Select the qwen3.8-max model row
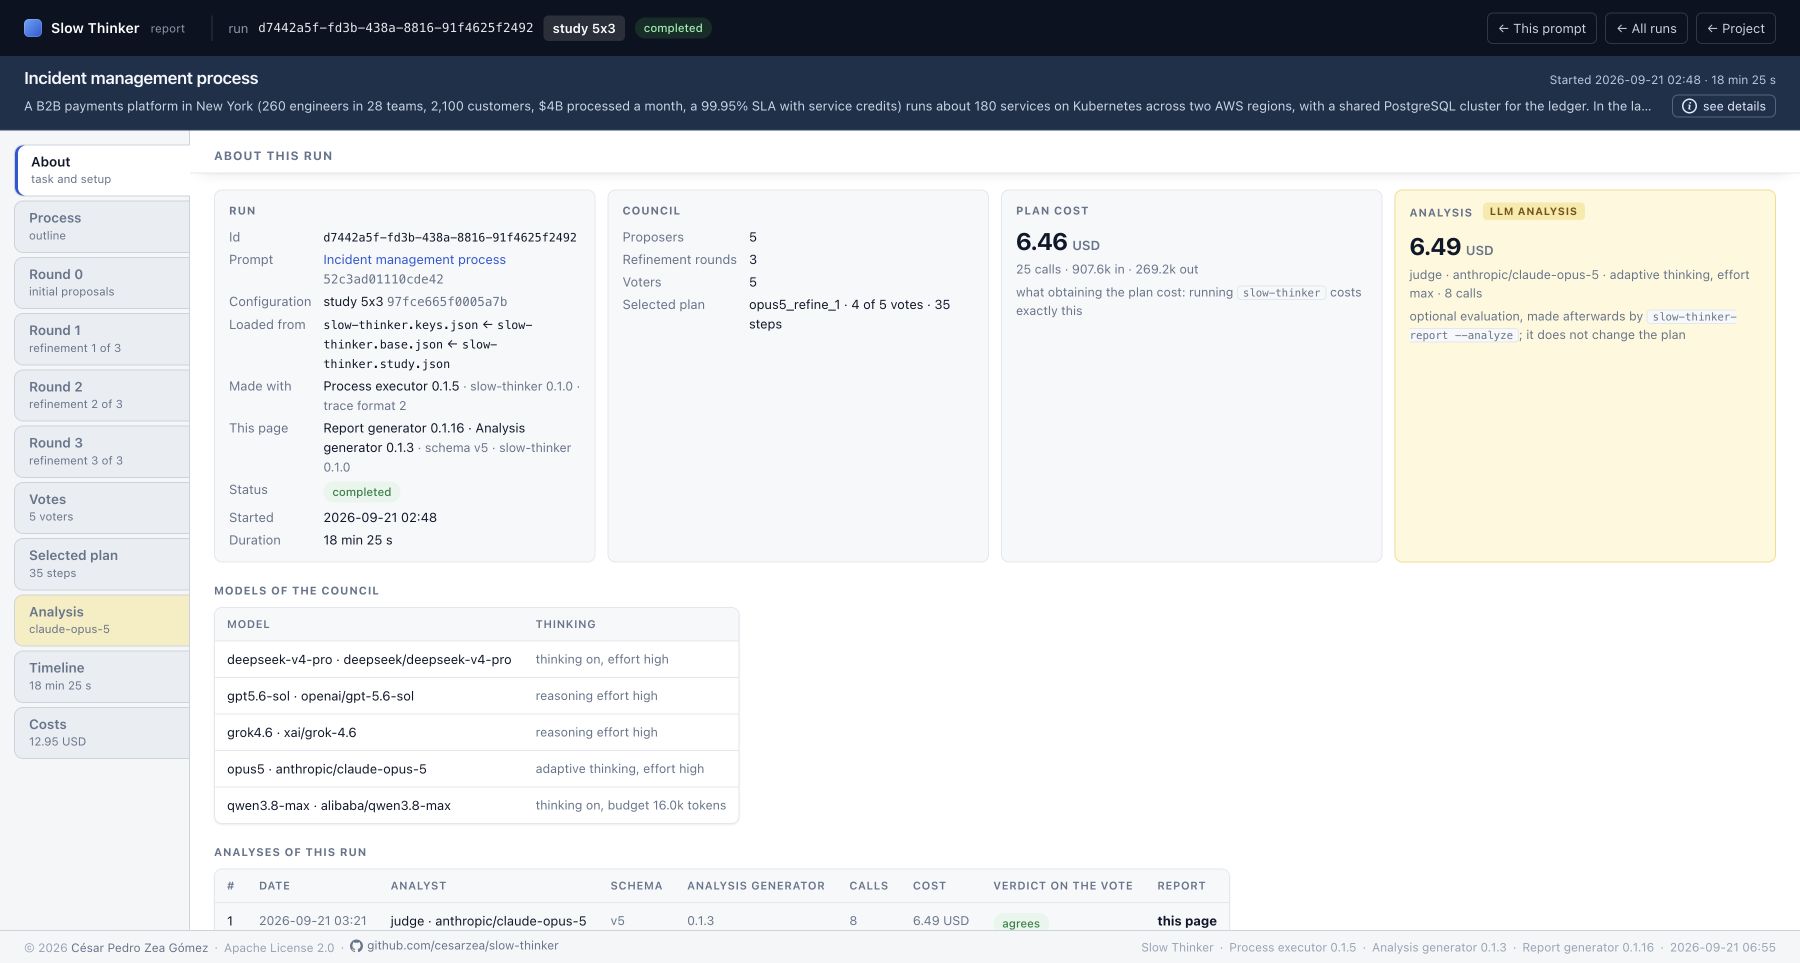 coord(476,805)
